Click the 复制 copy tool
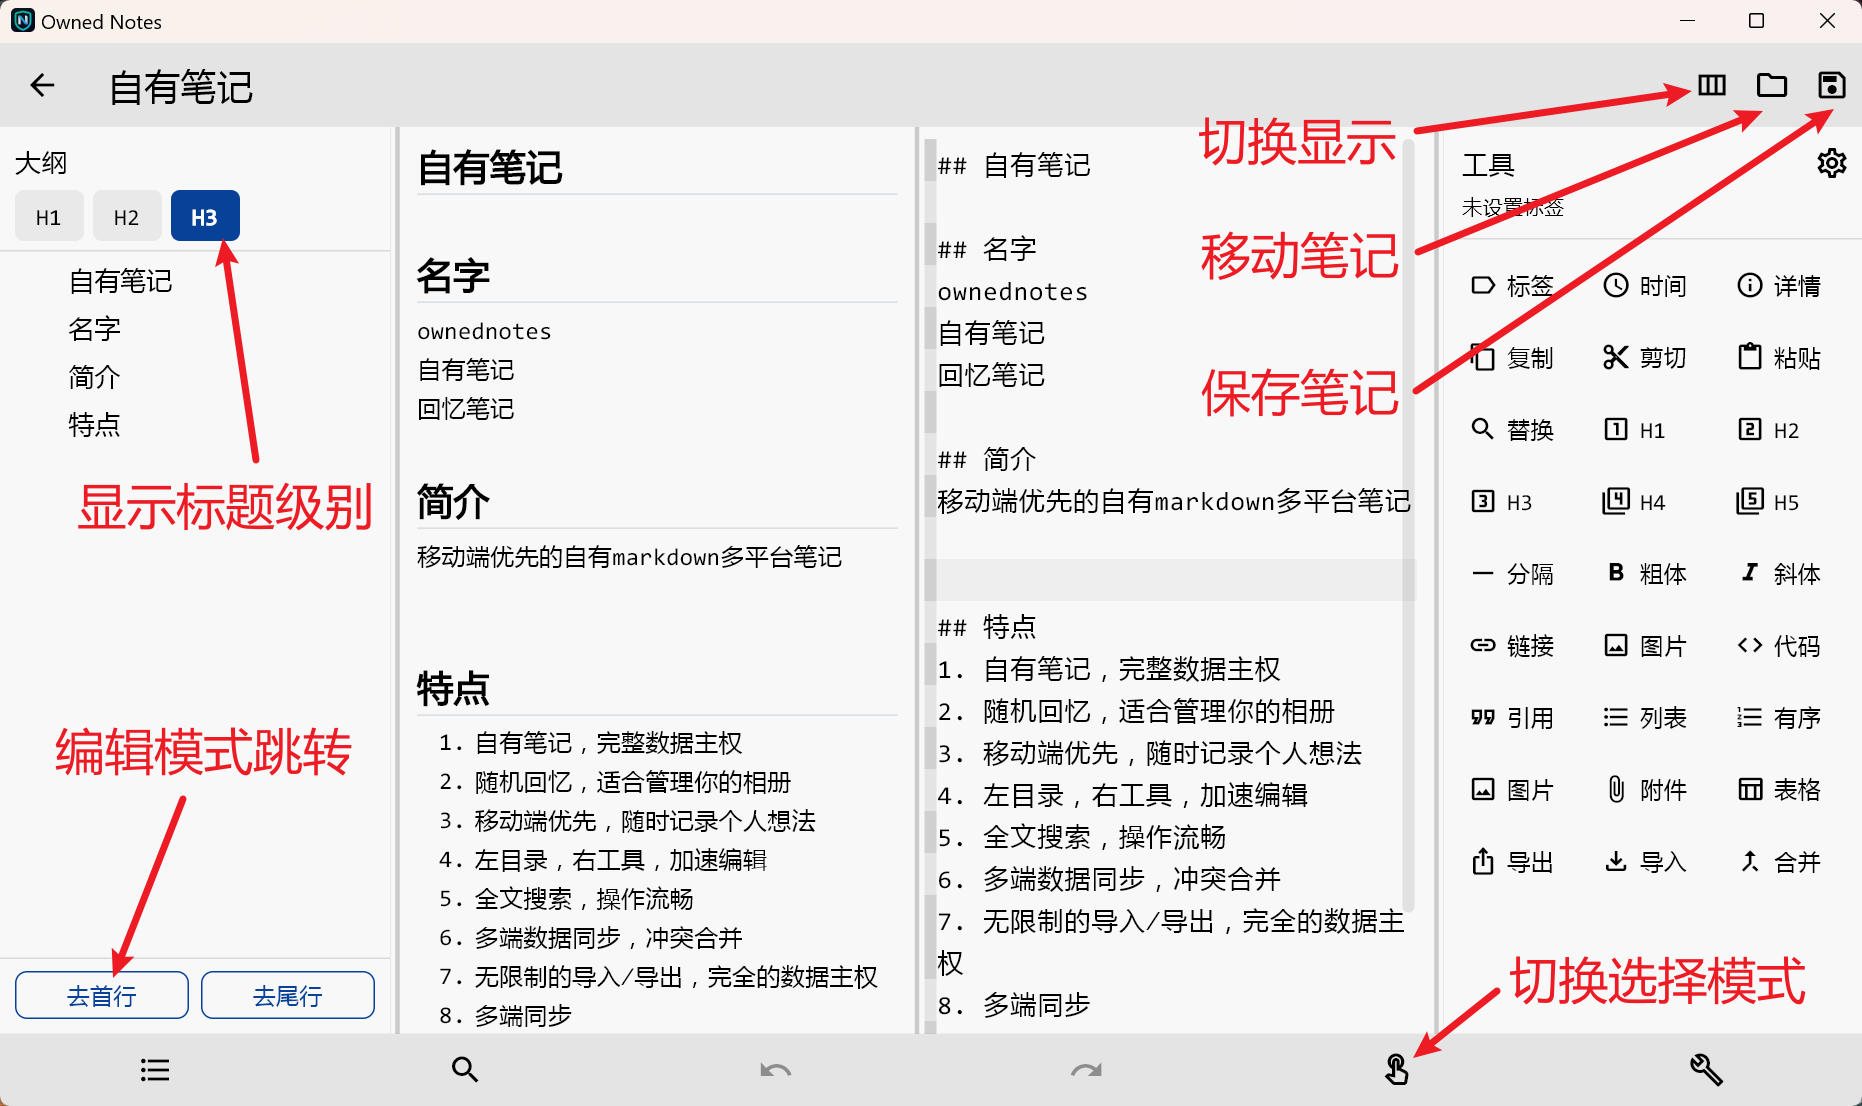 click(x=1511, y=358)
